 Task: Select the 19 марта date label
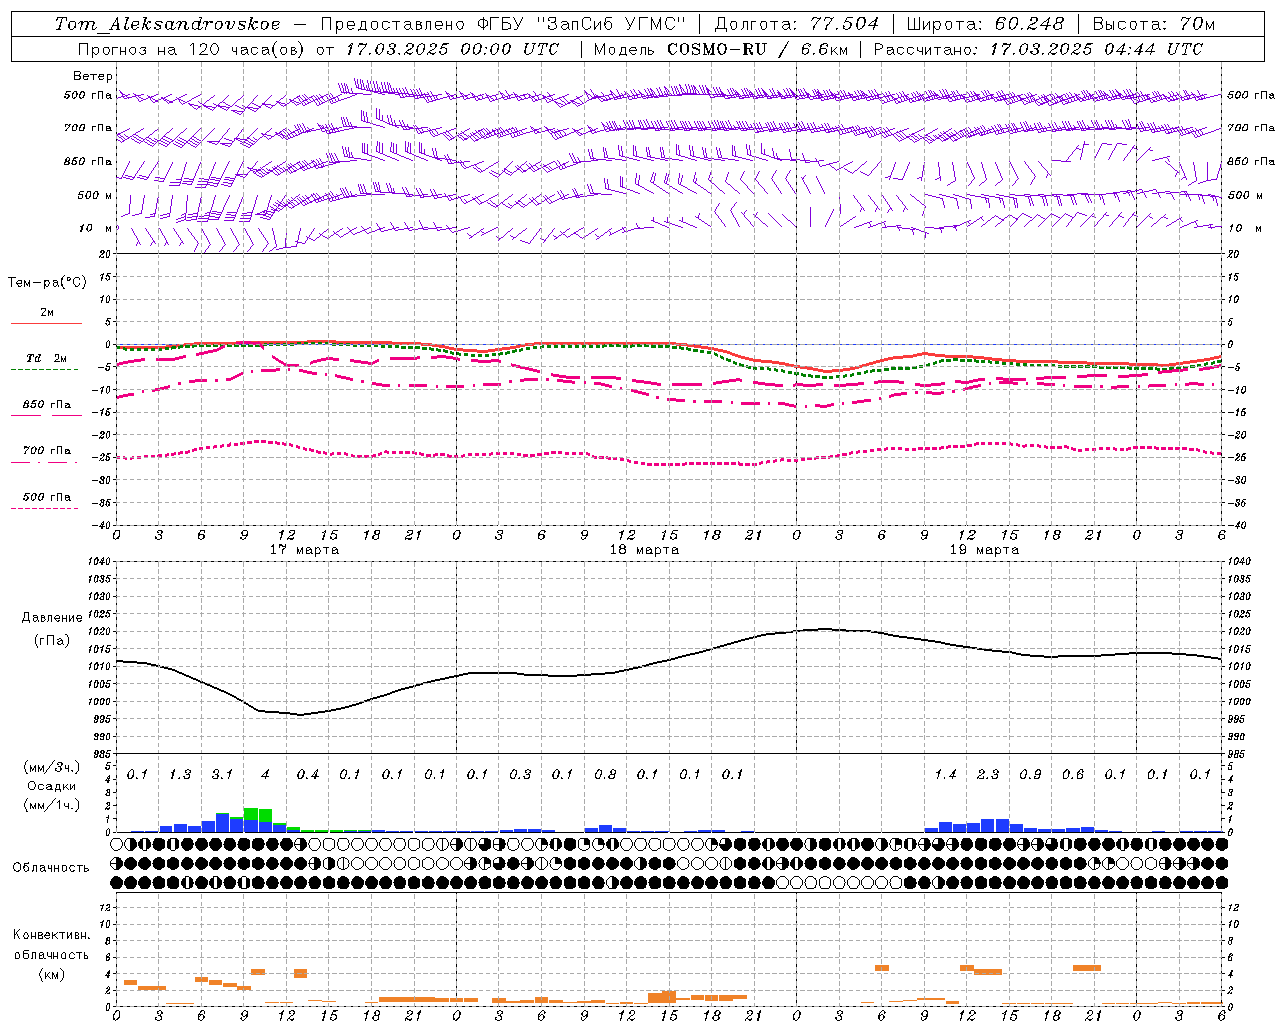point(985,550)
